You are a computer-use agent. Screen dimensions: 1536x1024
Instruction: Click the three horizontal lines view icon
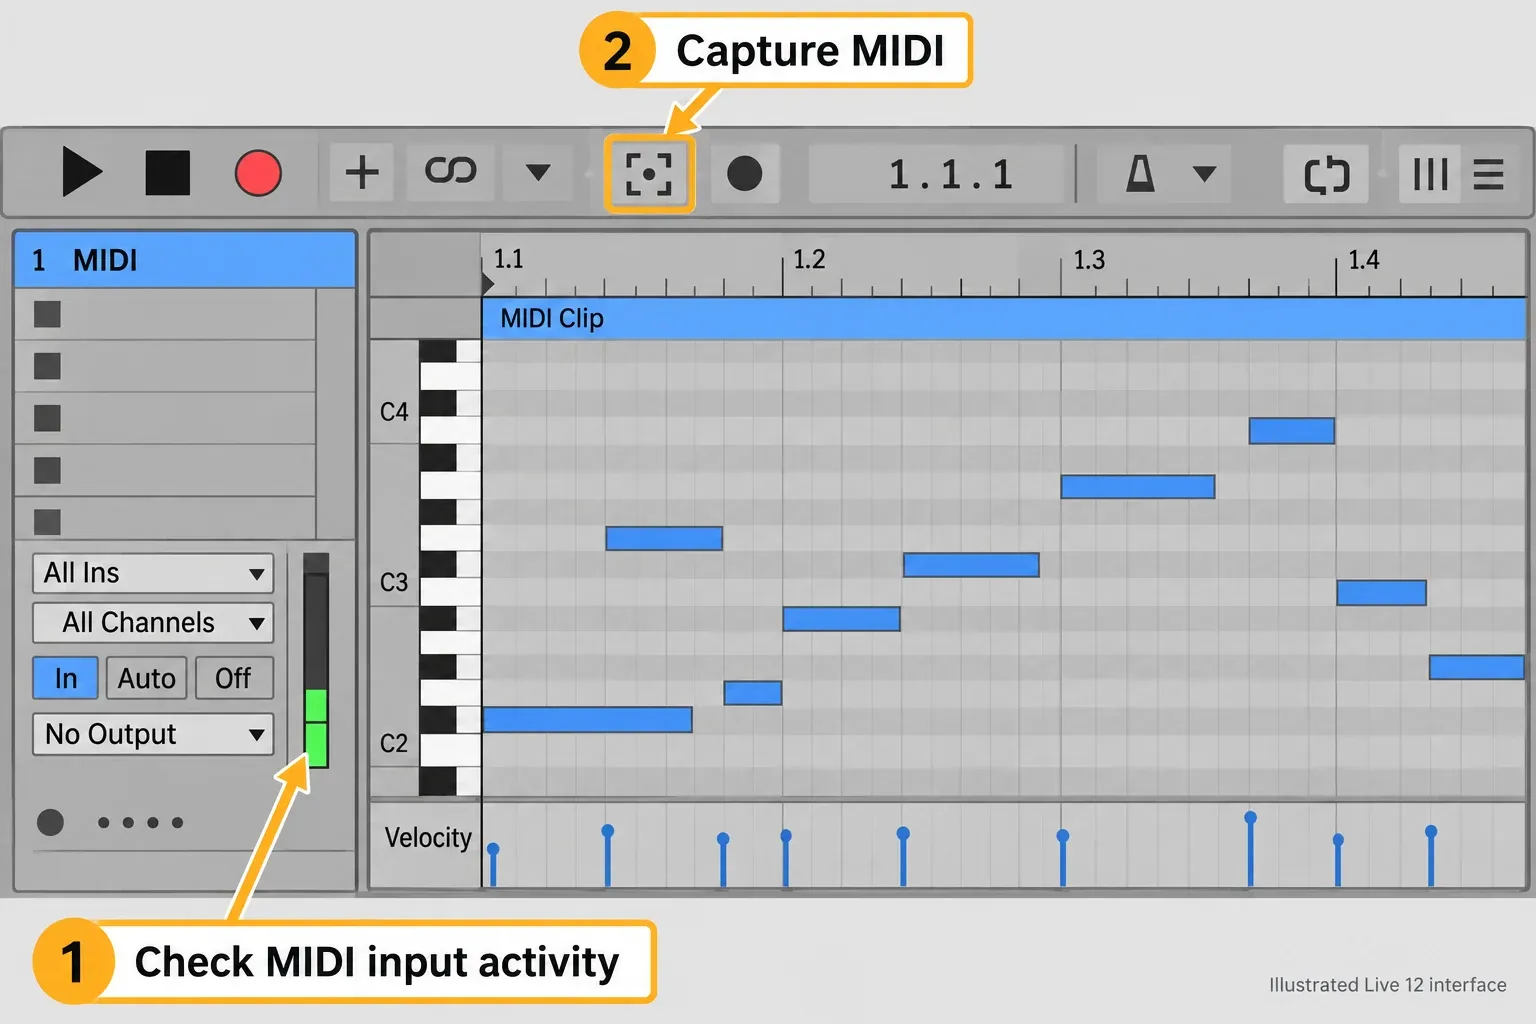point(1488,175)
